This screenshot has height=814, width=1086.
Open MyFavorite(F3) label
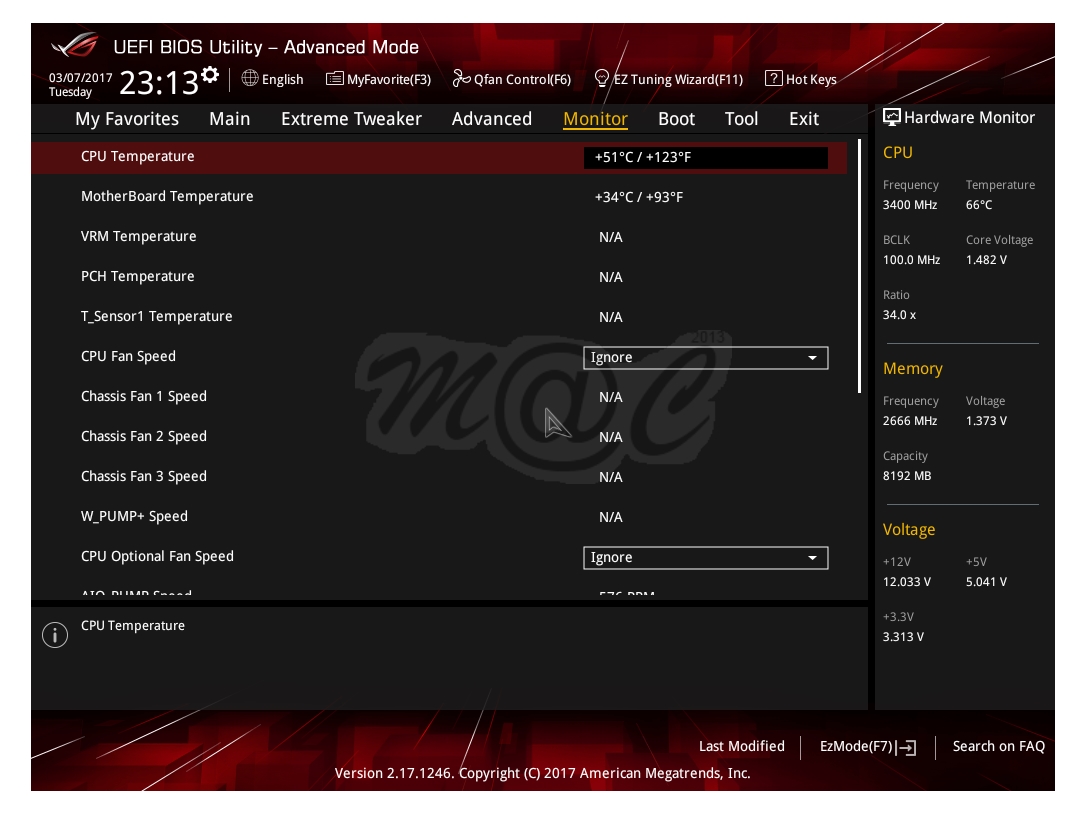tap(389, 79)
